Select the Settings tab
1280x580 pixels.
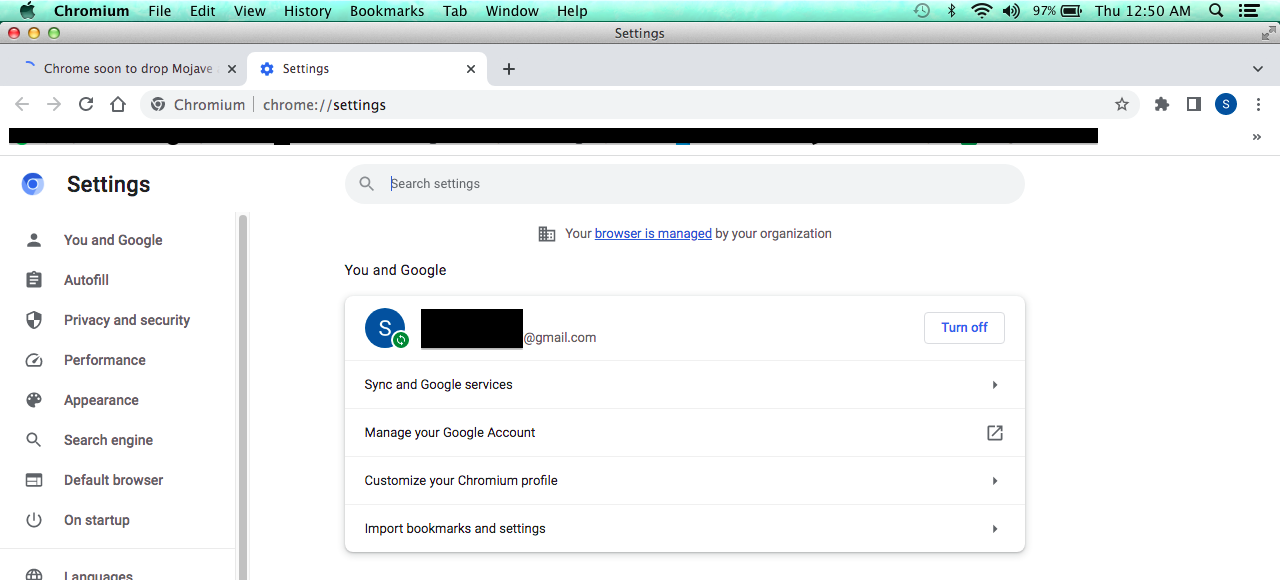tap(366, 69)
